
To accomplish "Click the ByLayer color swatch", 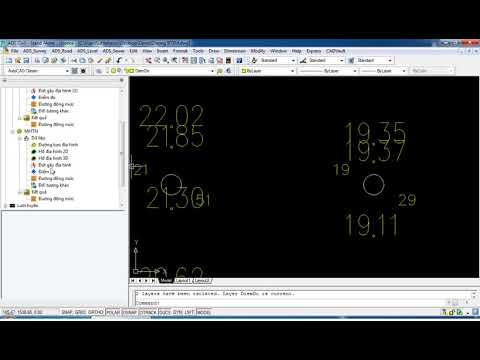I will [244, 71].
